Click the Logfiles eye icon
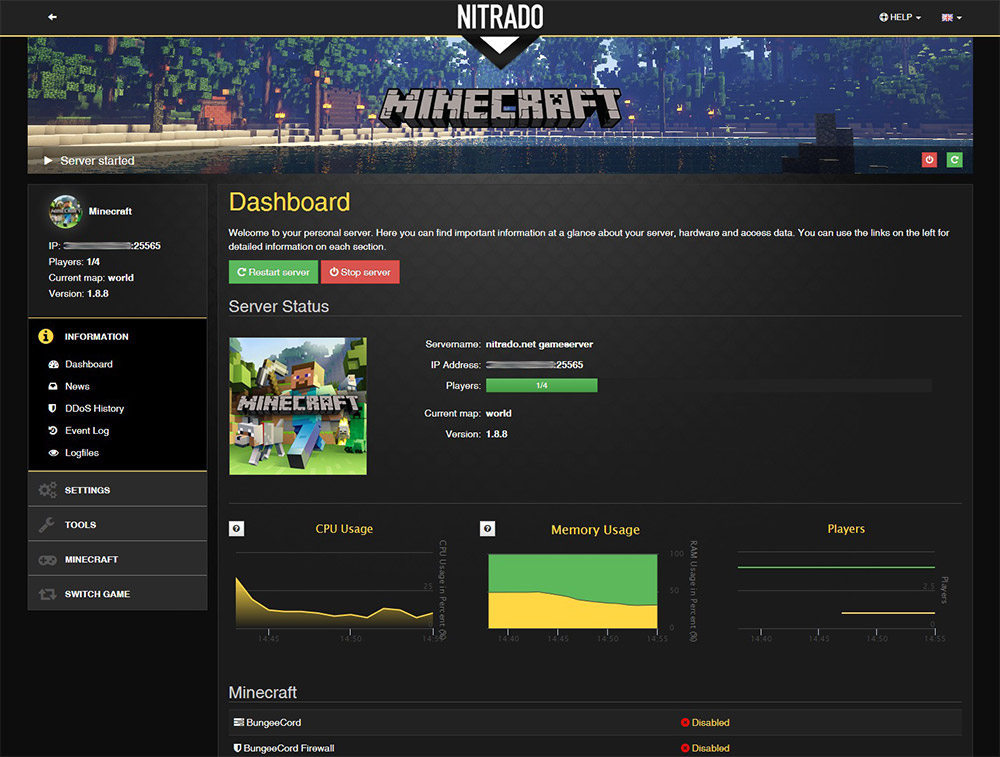The image size is (1000, 757). click(x=54, y=453)
